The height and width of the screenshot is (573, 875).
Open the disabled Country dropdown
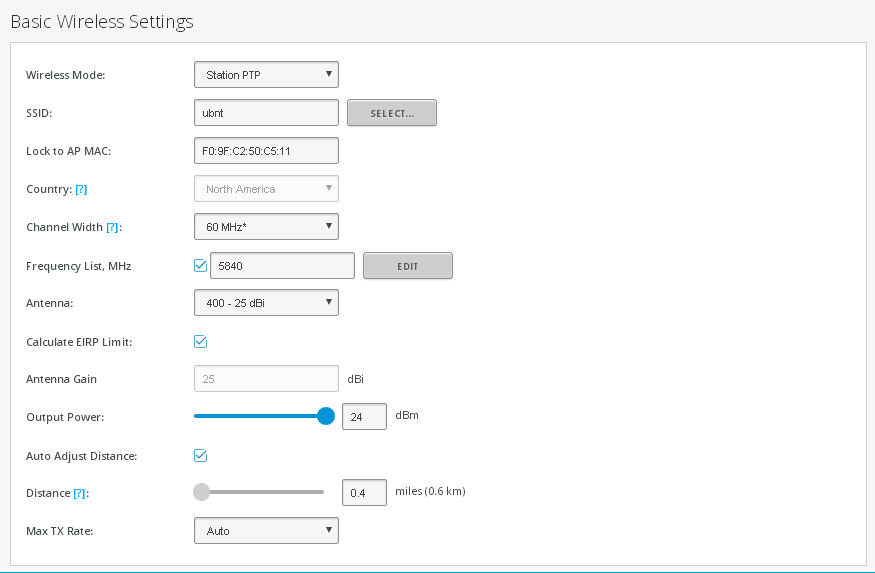266,189
